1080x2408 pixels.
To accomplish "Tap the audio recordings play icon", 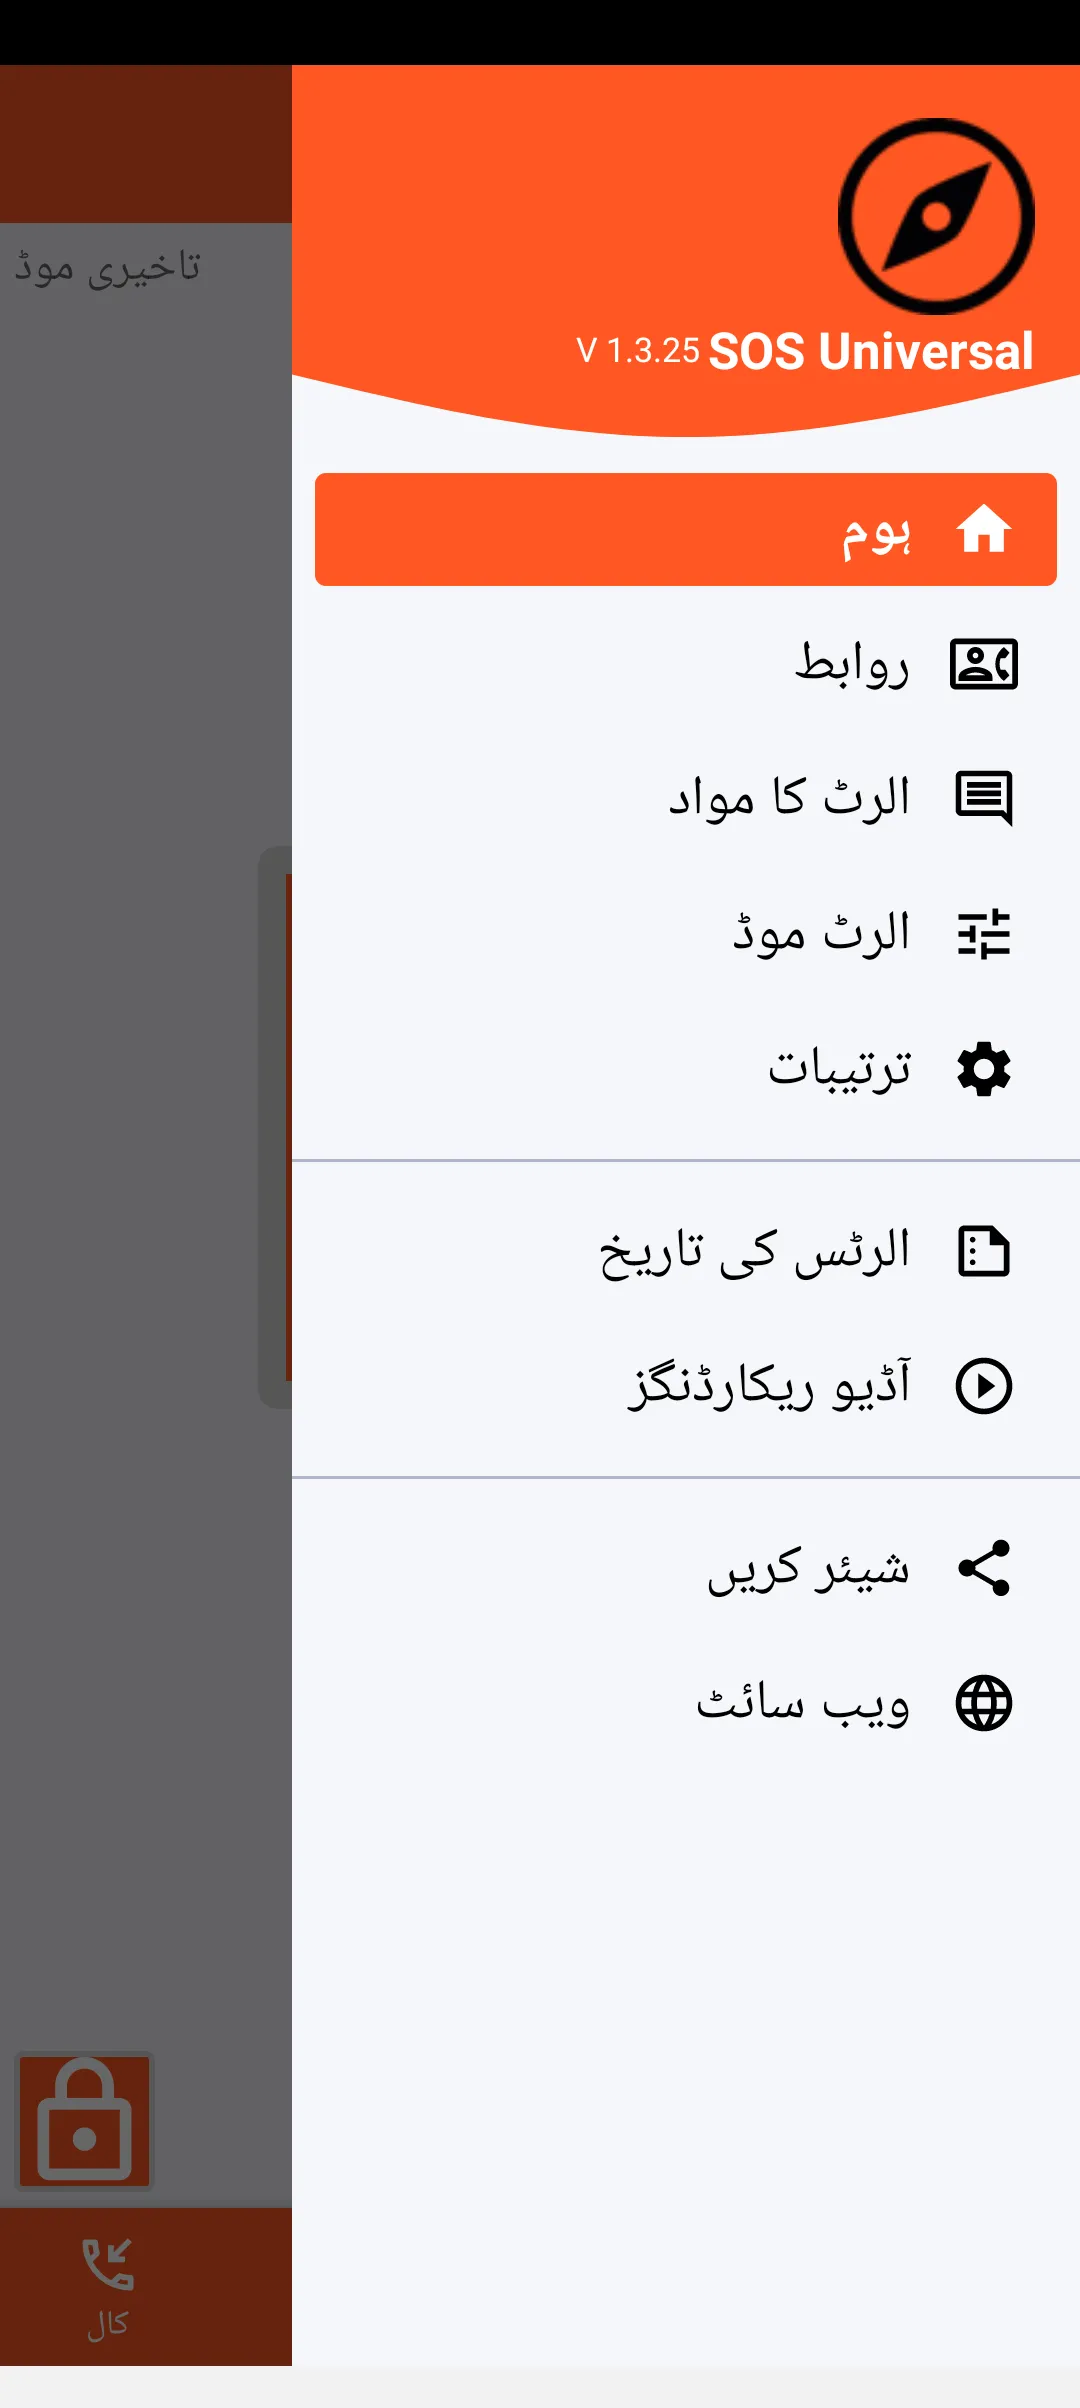I will click(984, 1386).
